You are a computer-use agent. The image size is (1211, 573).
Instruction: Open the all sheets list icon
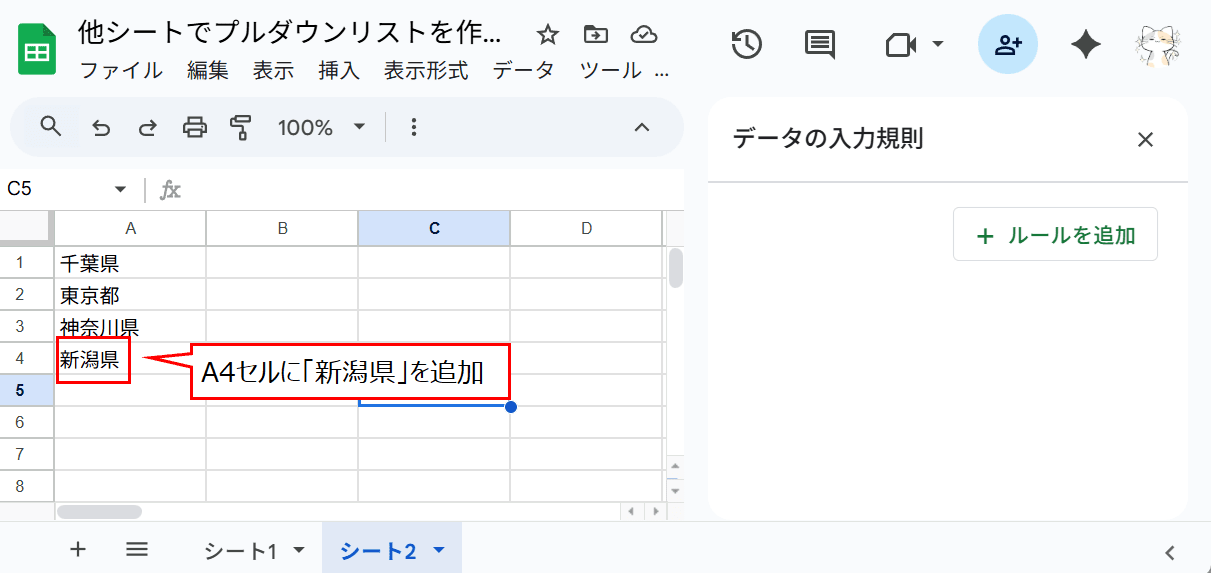(137, 548)
